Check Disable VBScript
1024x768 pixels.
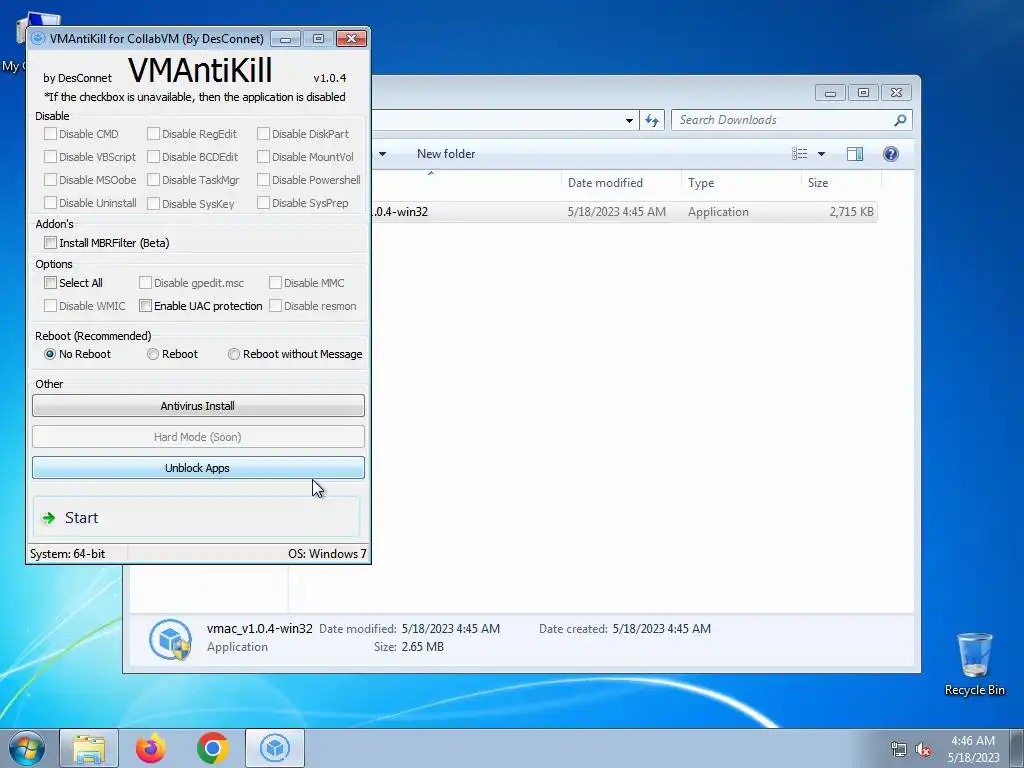(x=50, y=157)
